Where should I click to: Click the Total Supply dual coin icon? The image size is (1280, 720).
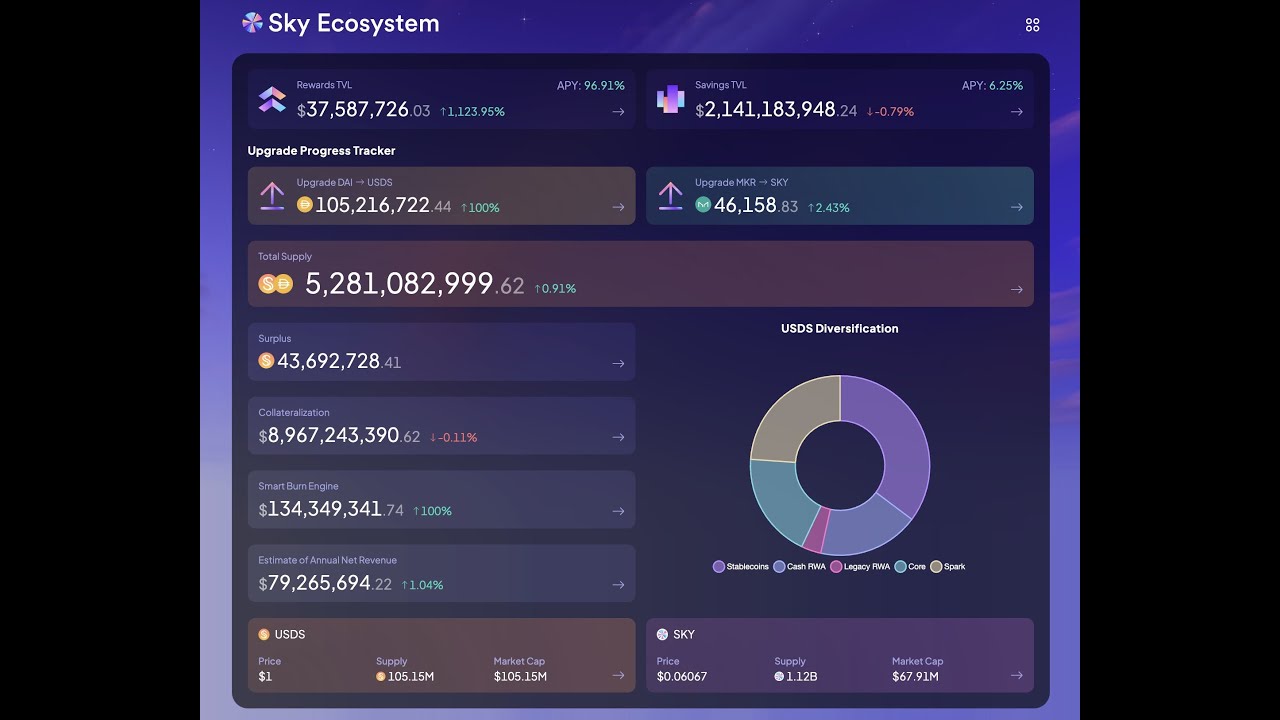(x=275, y=284)
